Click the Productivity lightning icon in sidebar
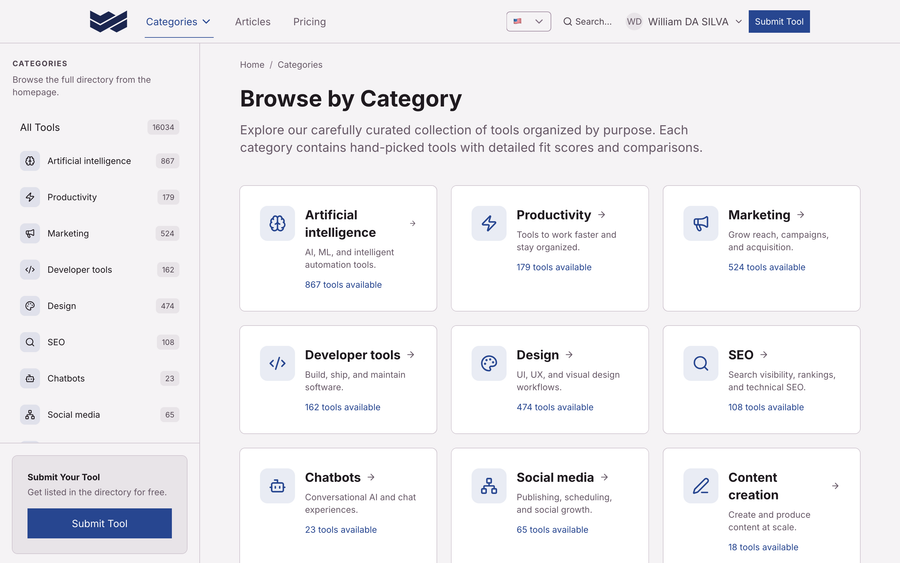The image size is (900, 563). tap(30, 197)
